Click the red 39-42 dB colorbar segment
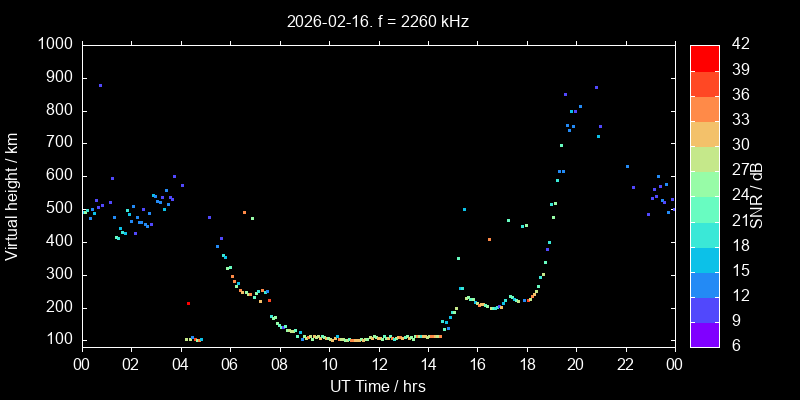 coord(704,57)
